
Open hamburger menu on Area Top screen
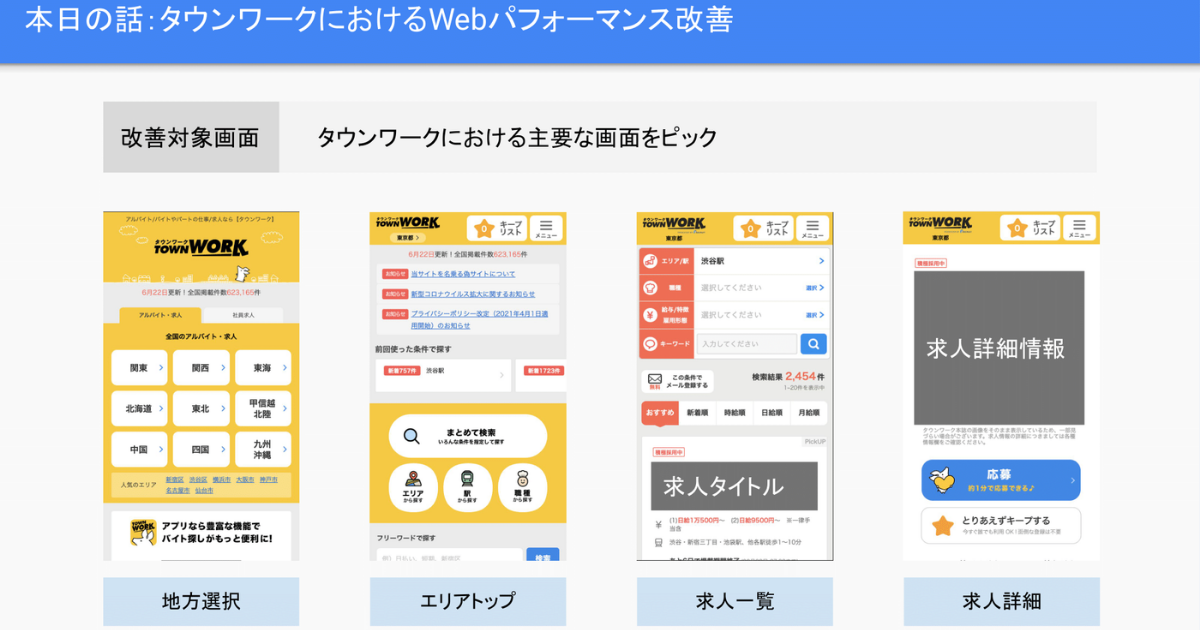tap(546, 228)
